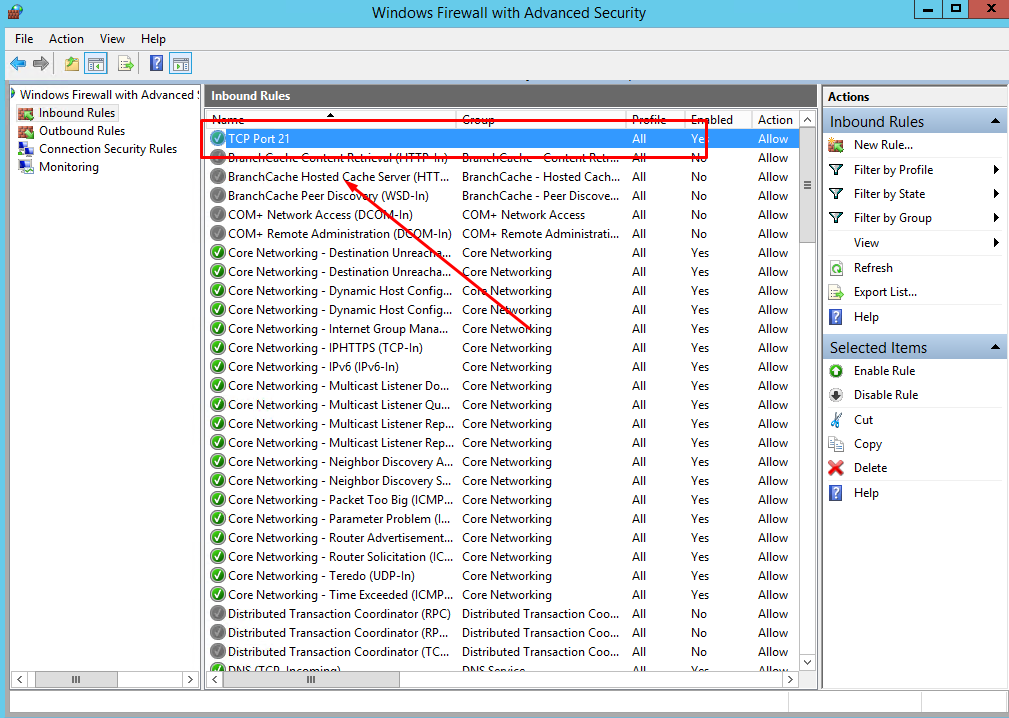
Task: Open the Action menu
Action: pos(66,39)
